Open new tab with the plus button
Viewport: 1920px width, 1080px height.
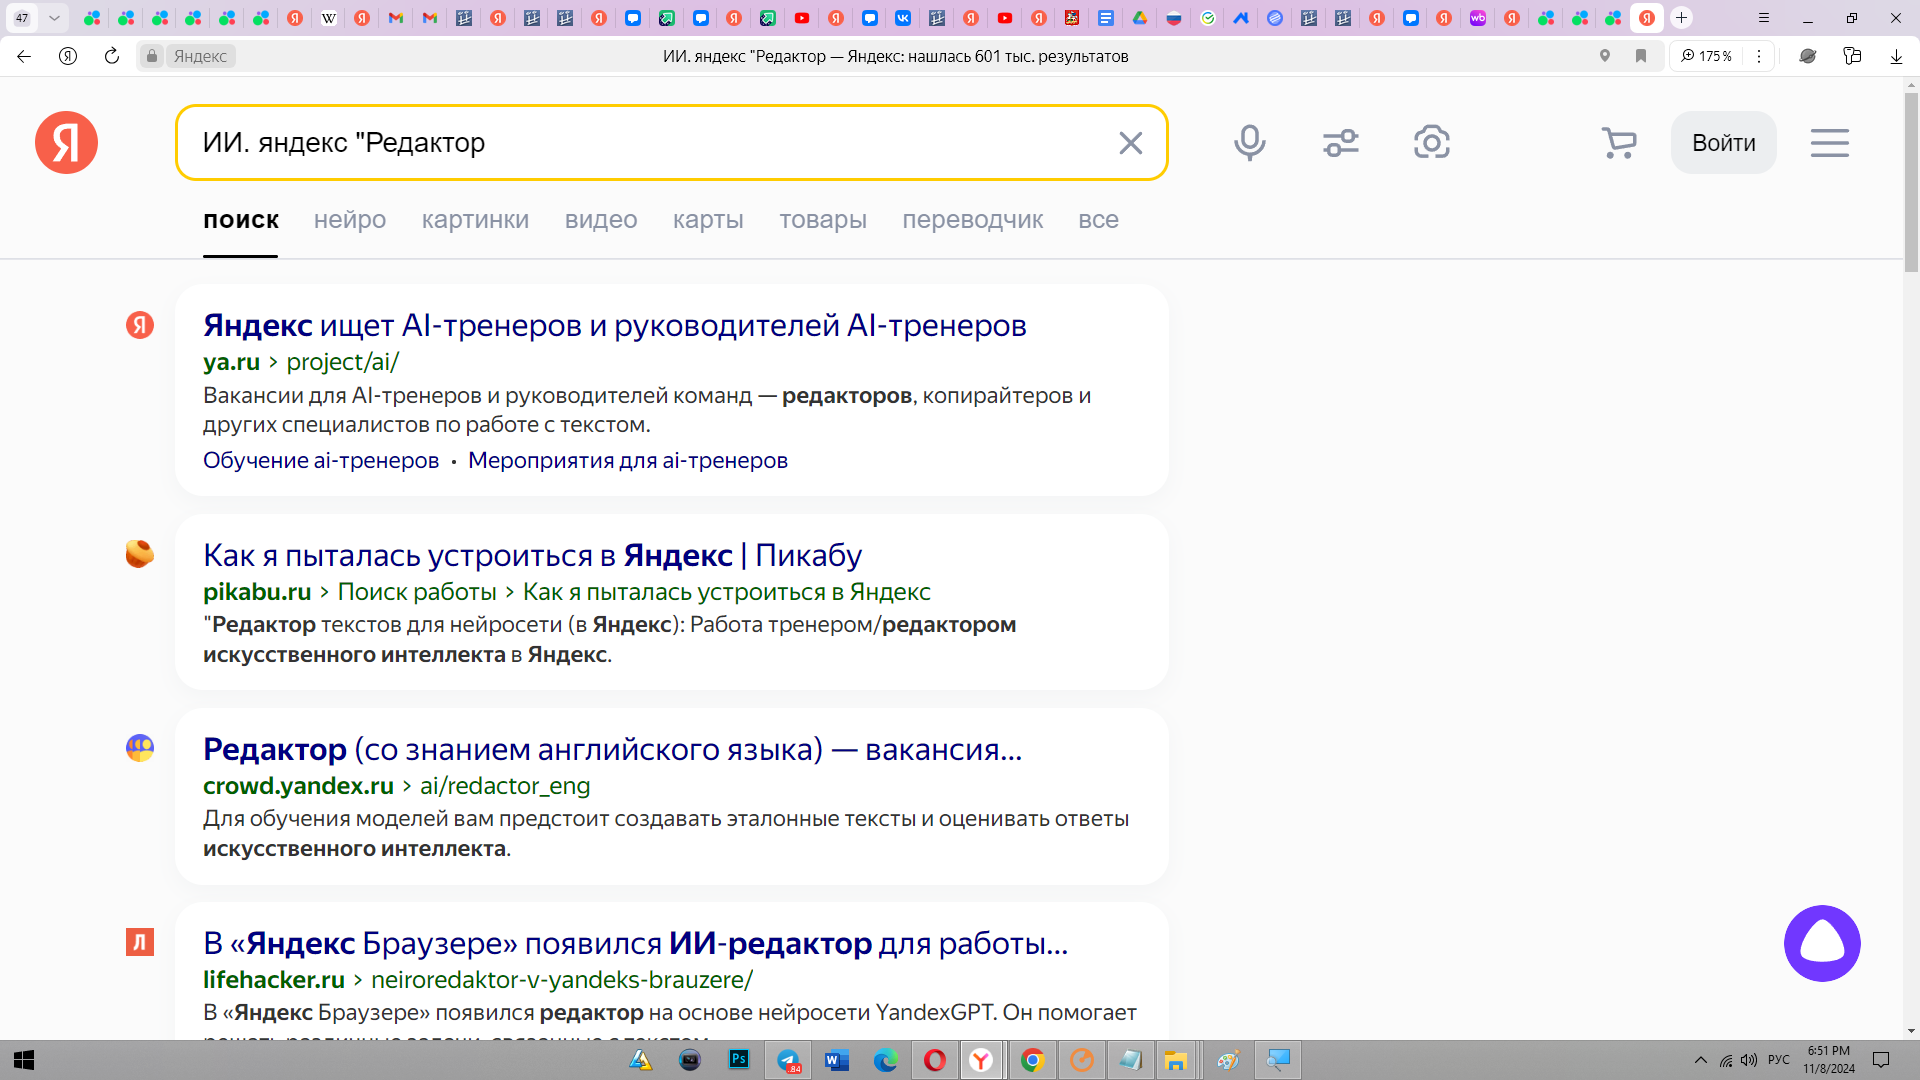click(1682, 18)
